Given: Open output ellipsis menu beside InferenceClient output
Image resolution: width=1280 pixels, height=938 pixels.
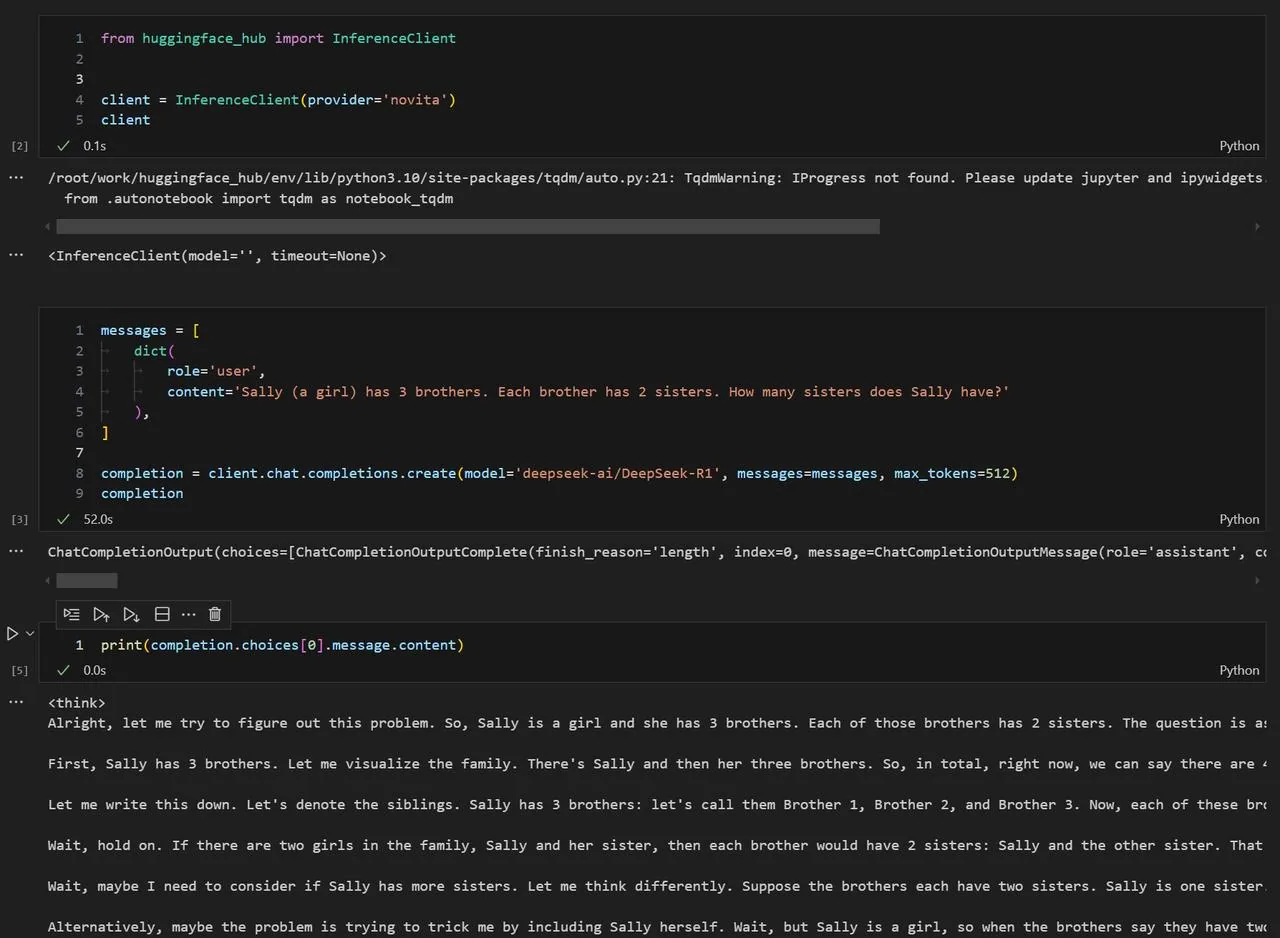Looking at the screenshot, I should (16, 255).
